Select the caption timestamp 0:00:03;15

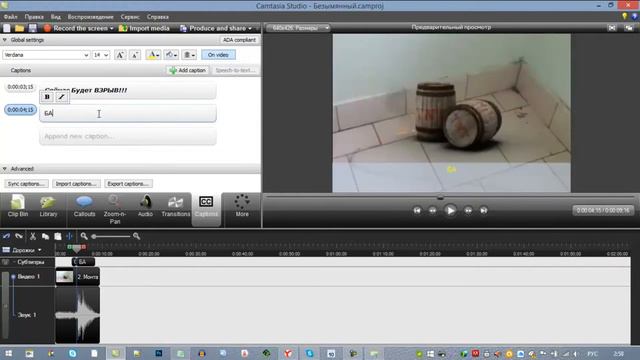(x=20, y=87)
